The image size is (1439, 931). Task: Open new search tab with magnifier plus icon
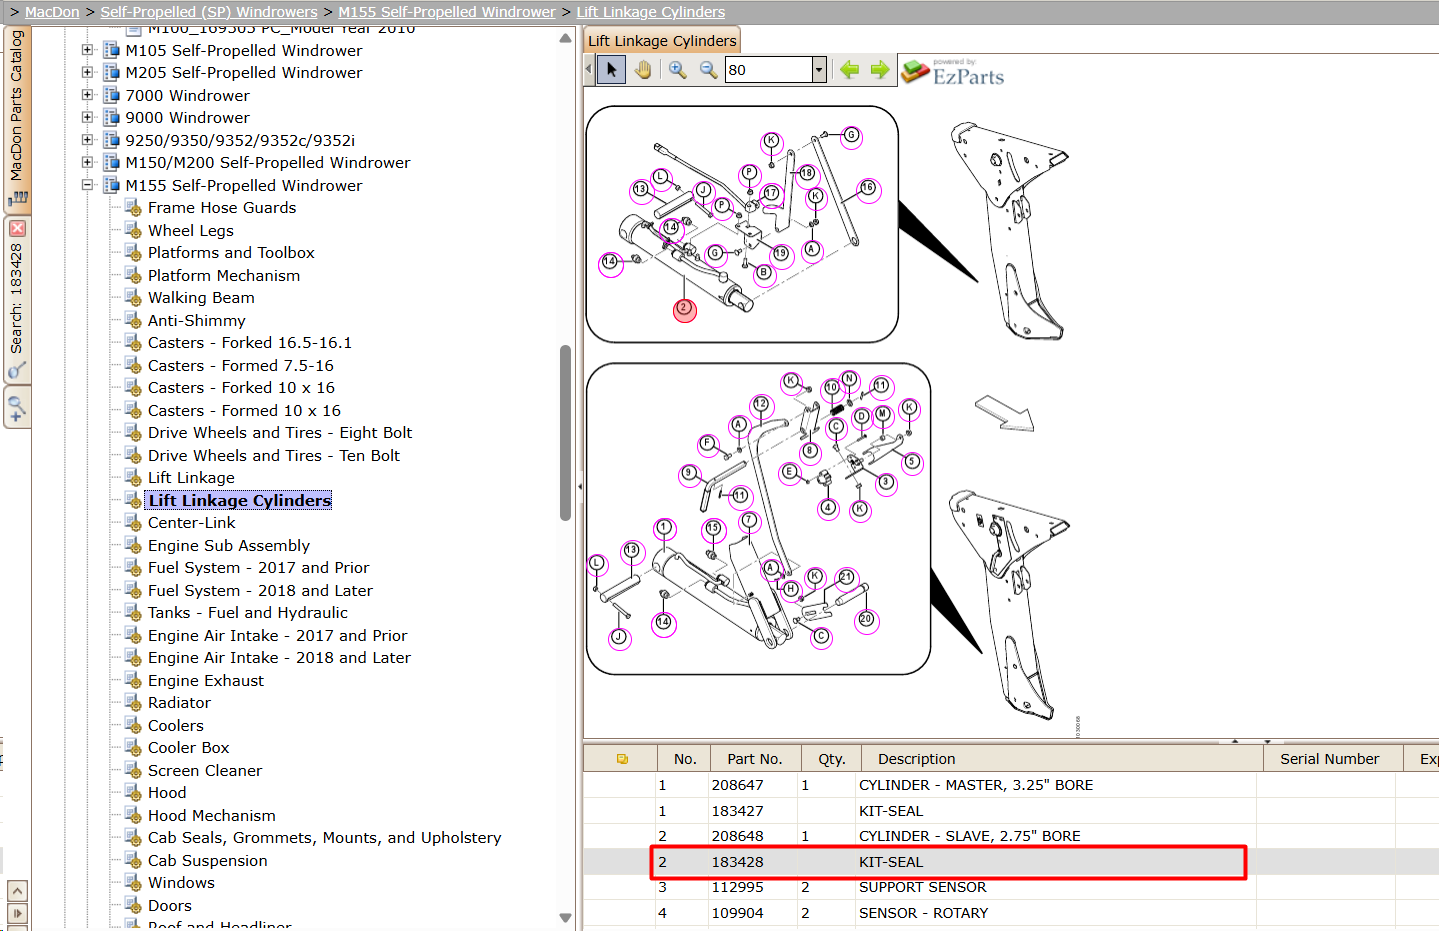[x=17, y=408]
